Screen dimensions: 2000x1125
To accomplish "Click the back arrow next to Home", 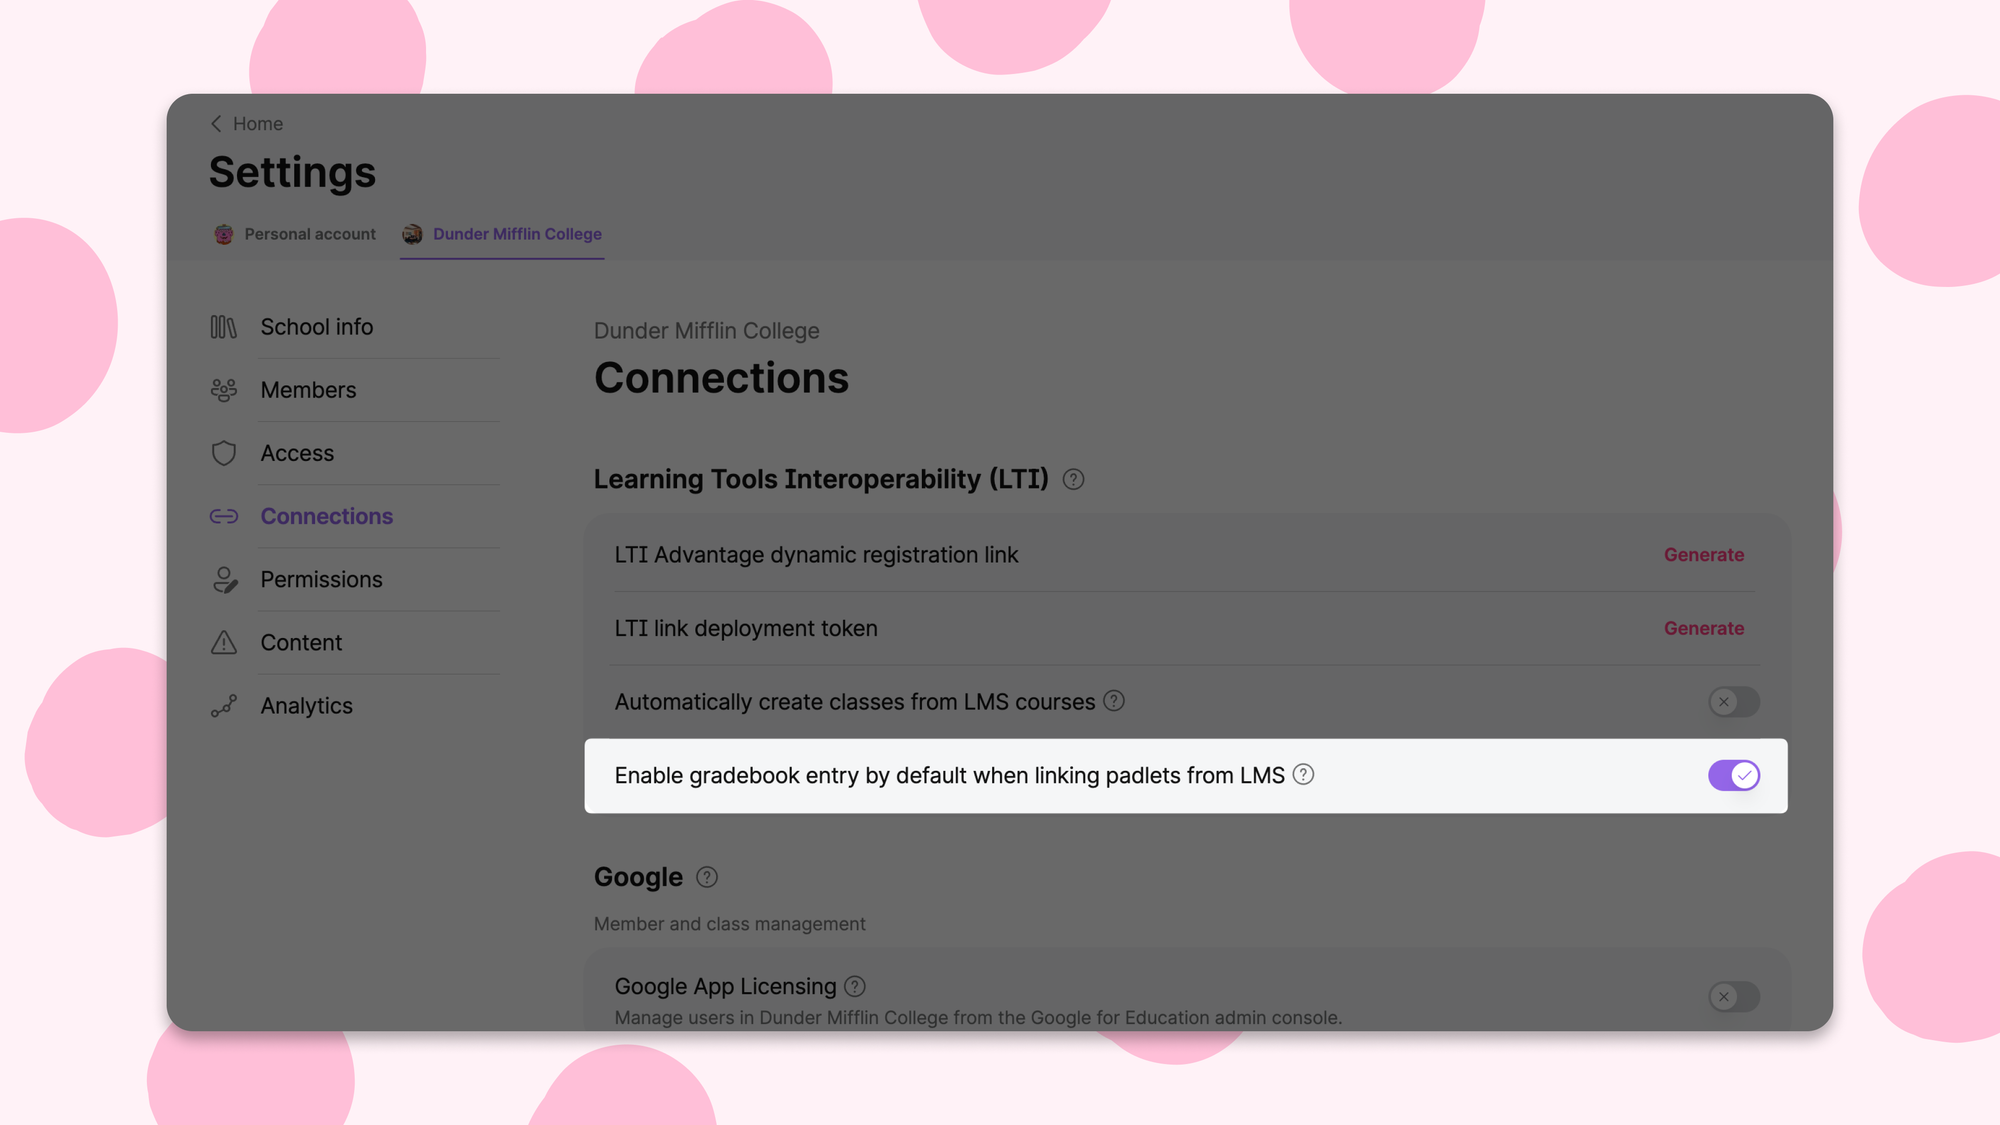I will pyautogui.click(x=215, y=123).
